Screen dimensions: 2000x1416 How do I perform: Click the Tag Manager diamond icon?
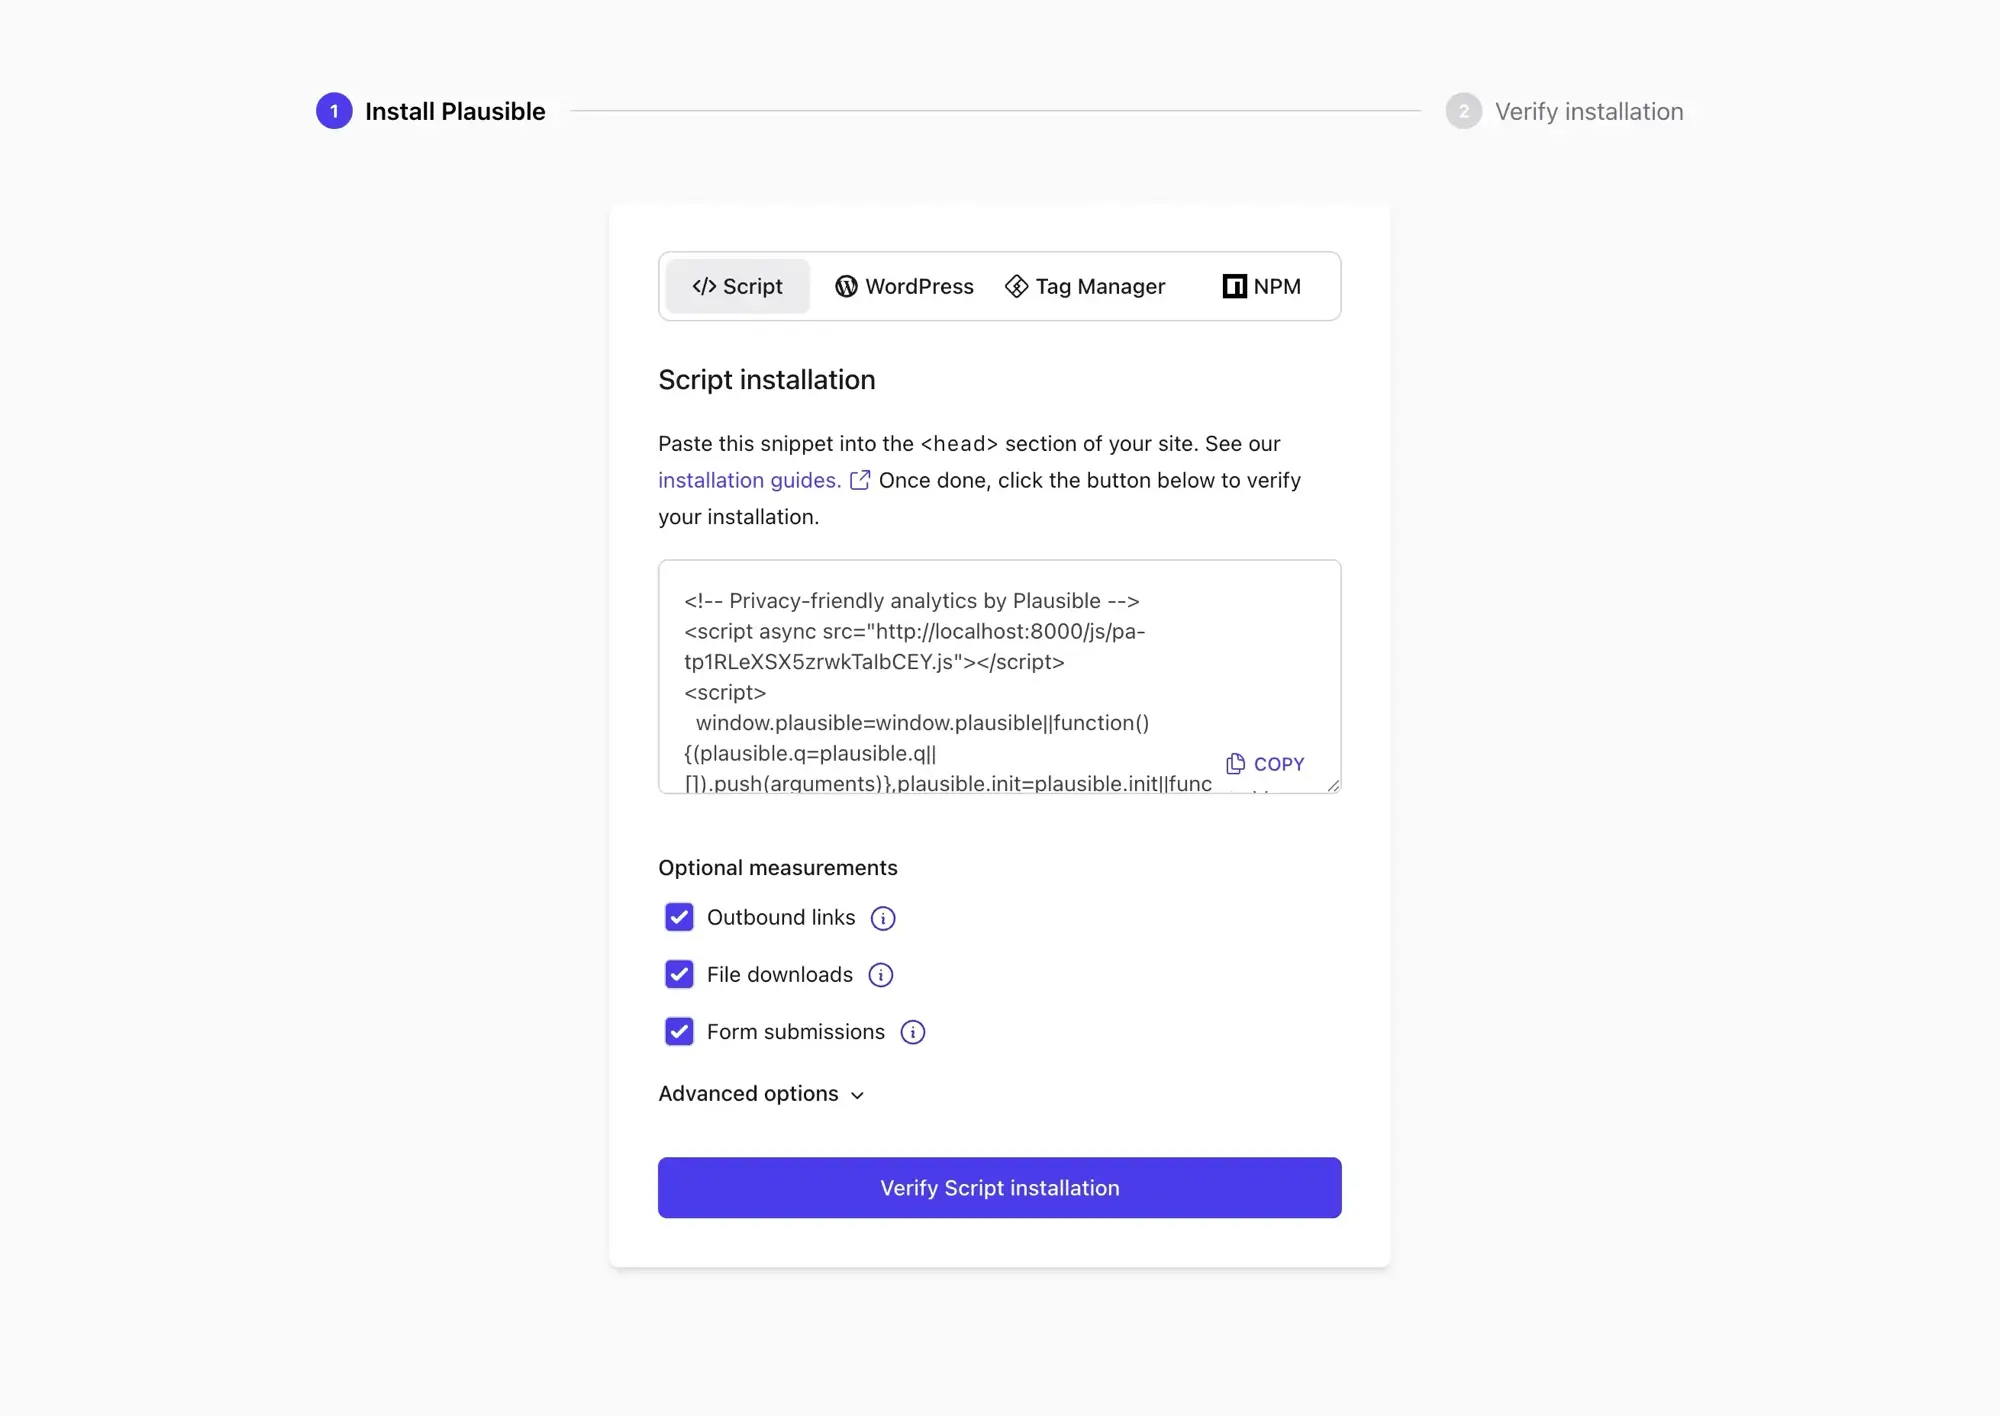(x=1016, y=286)
